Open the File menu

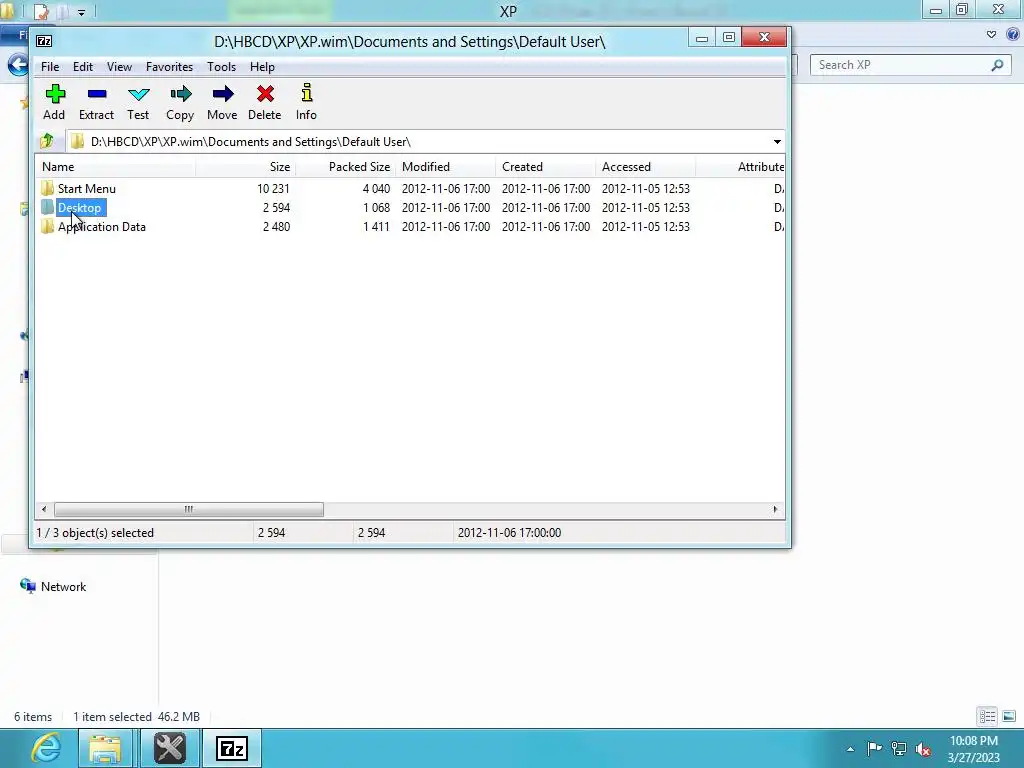point(50,67)
